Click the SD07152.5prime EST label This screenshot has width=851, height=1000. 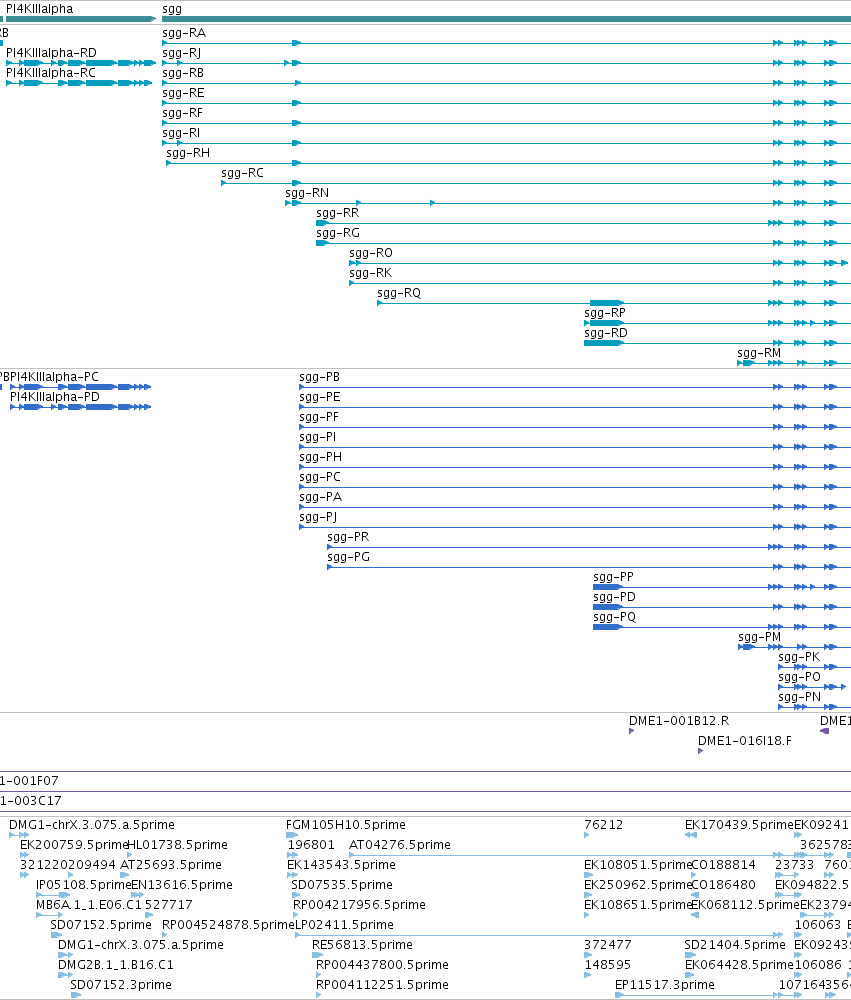(101, 925)
